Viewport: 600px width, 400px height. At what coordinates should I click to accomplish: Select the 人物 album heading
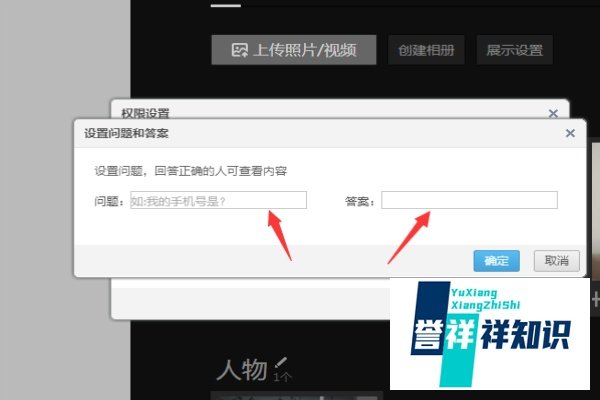point(241,370)
